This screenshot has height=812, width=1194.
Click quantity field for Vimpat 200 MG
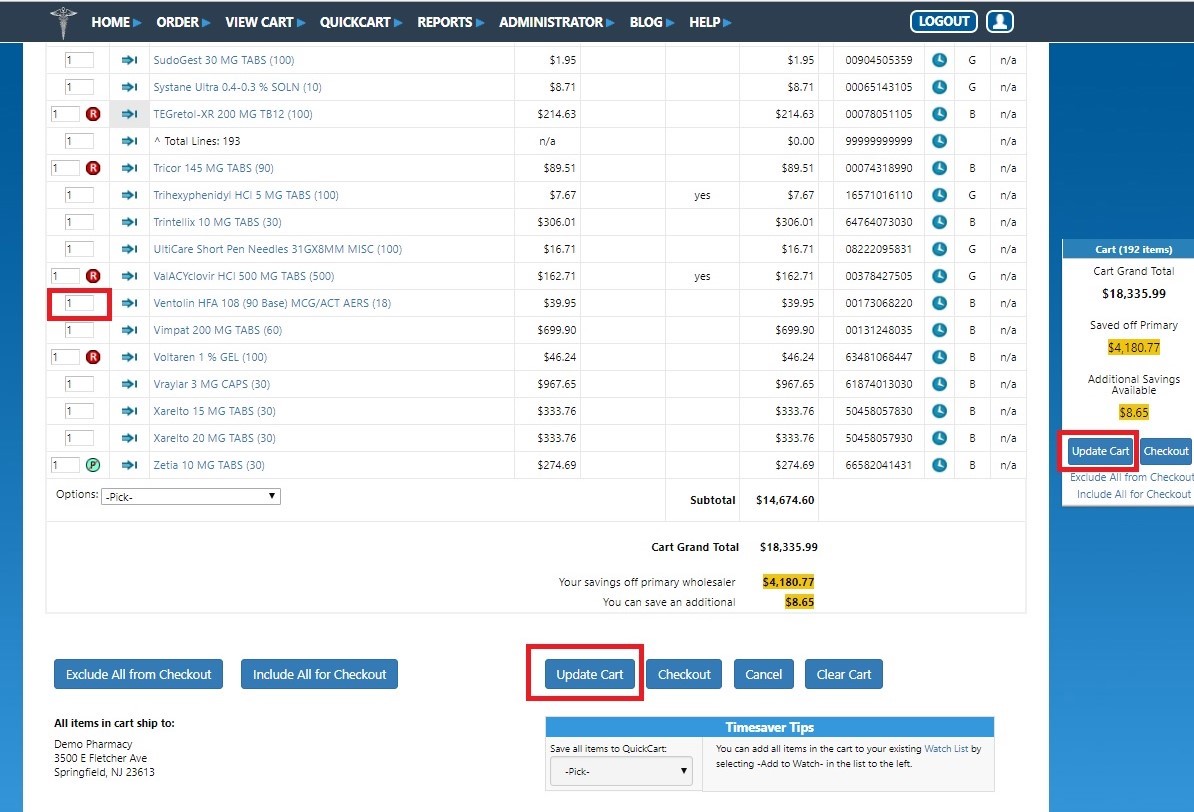[78, 330]
